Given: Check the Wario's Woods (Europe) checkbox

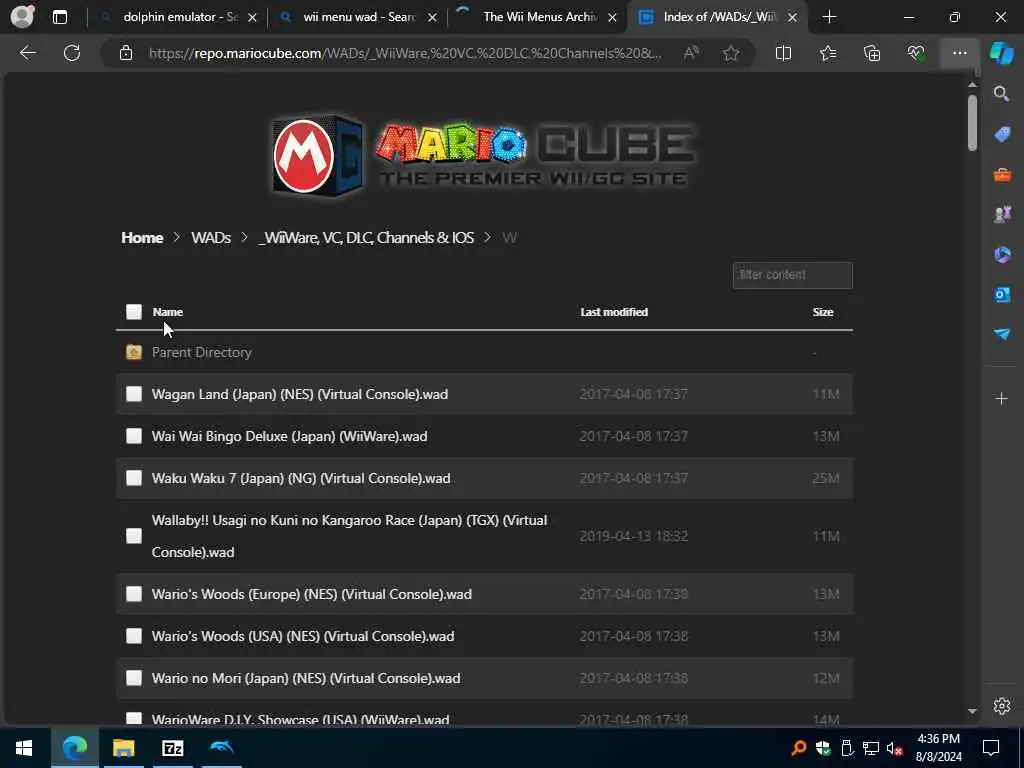Looking at the screenshot, I should [134, 594].
